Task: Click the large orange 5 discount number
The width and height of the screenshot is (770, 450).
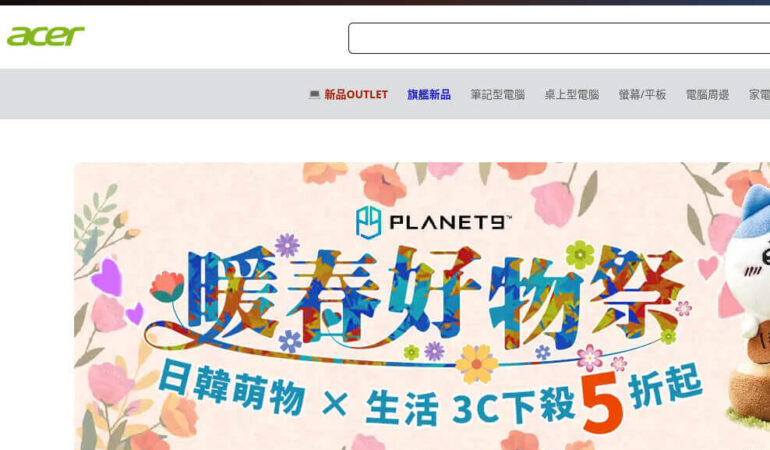Action: pyautogui.click(x=602, y=401)
